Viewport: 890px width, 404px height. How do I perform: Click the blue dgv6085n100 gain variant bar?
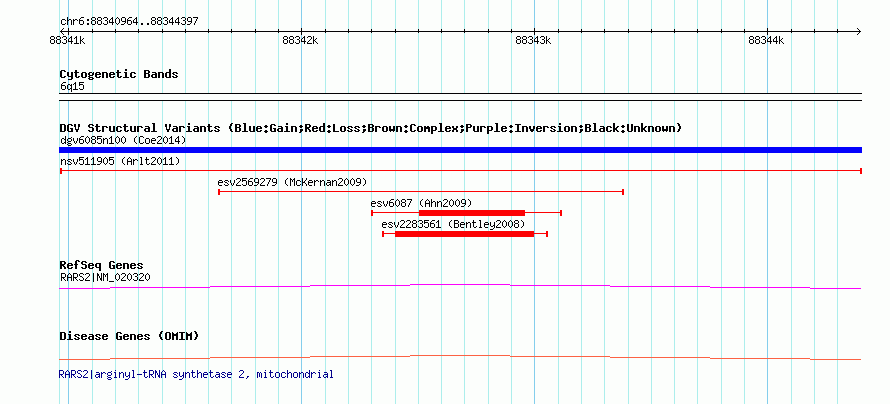(x=460, y=150)
